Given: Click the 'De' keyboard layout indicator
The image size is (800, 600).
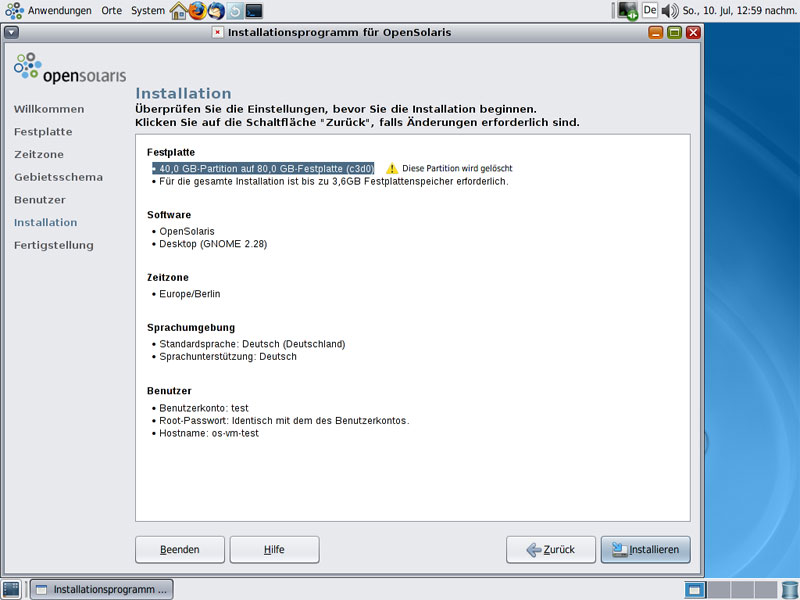Looking at the screenshot, I should tap(649, 11).
